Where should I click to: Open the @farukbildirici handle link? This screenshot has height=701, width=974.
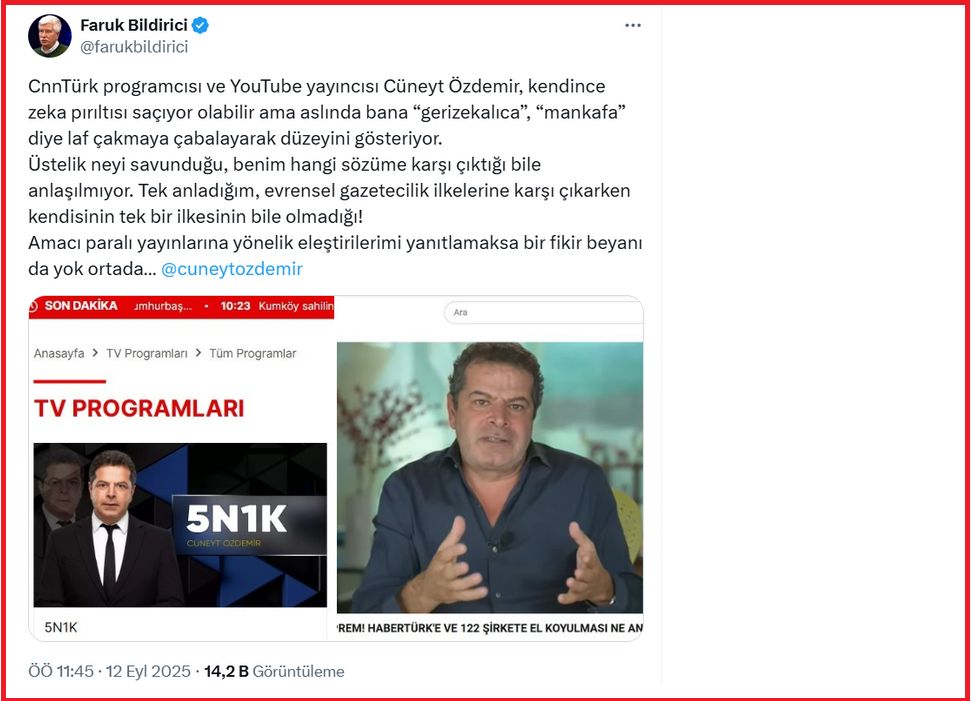coord(134,47)
